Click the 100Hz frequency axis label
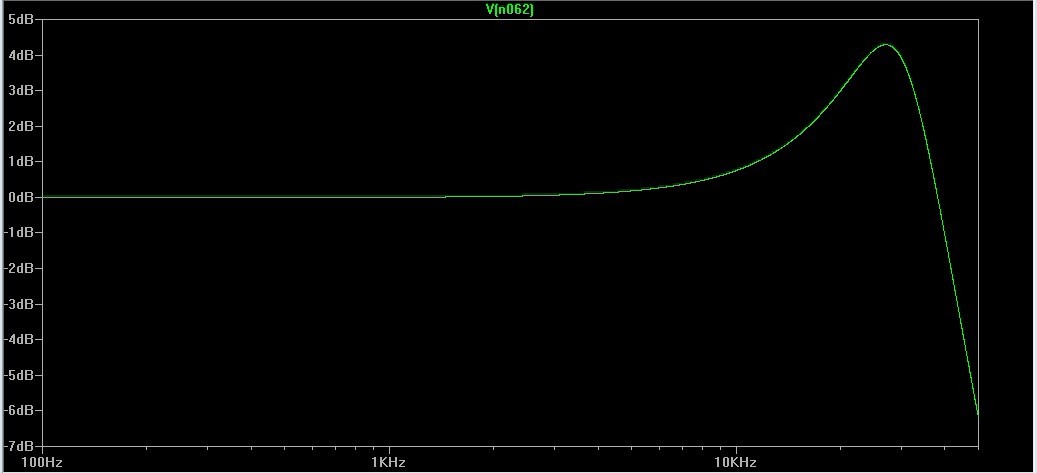The width and height of the screenshot is (1037, 473). tap(43, 462)
